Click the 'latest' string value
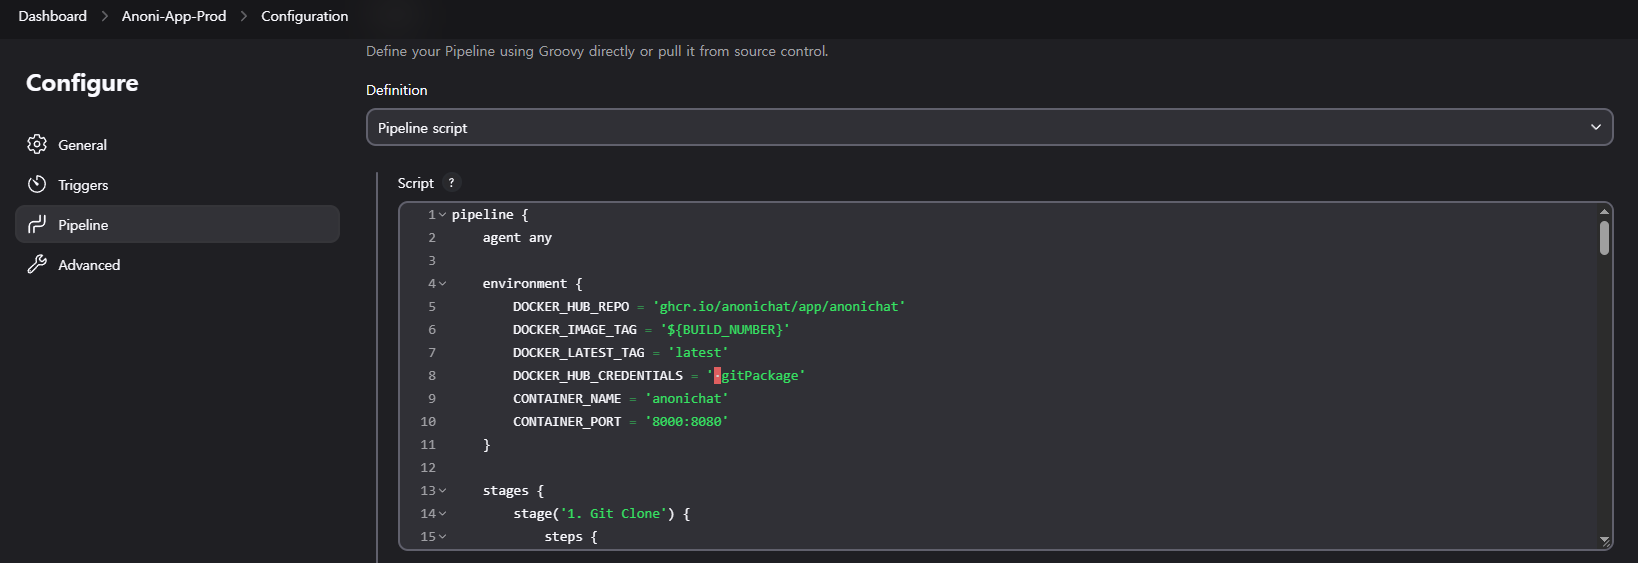1638x563 pixels. (698, 353)
